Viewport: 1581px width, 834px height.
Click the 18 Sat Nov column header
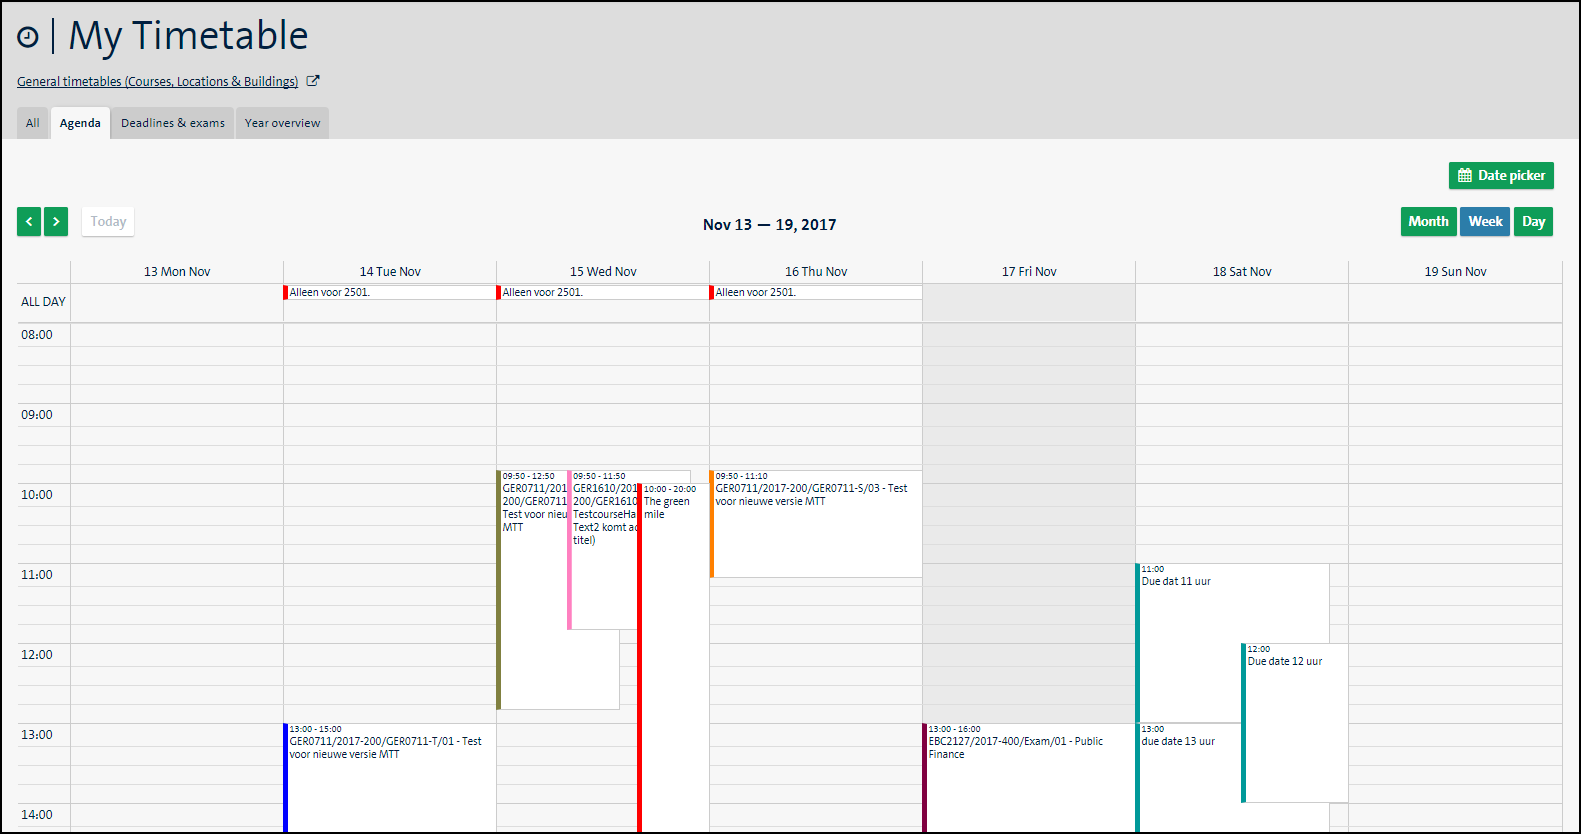[1242, 272]
